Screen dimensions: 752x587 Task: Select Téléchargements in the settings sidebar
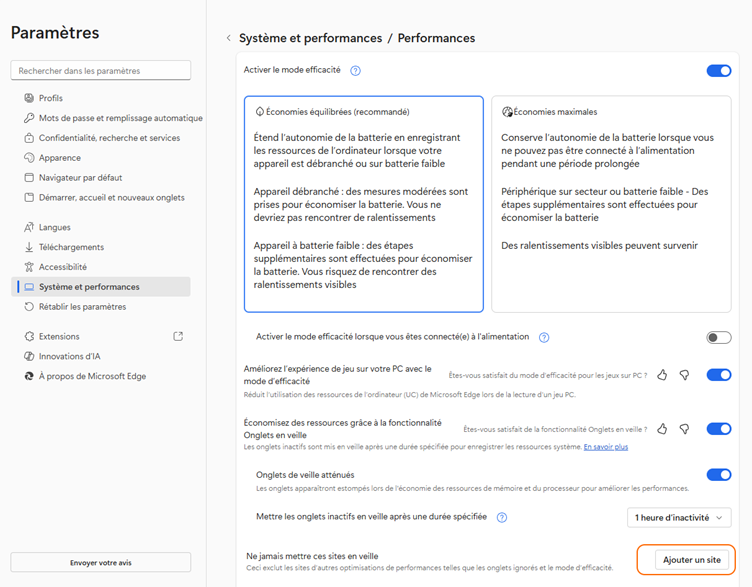(71, 247)
